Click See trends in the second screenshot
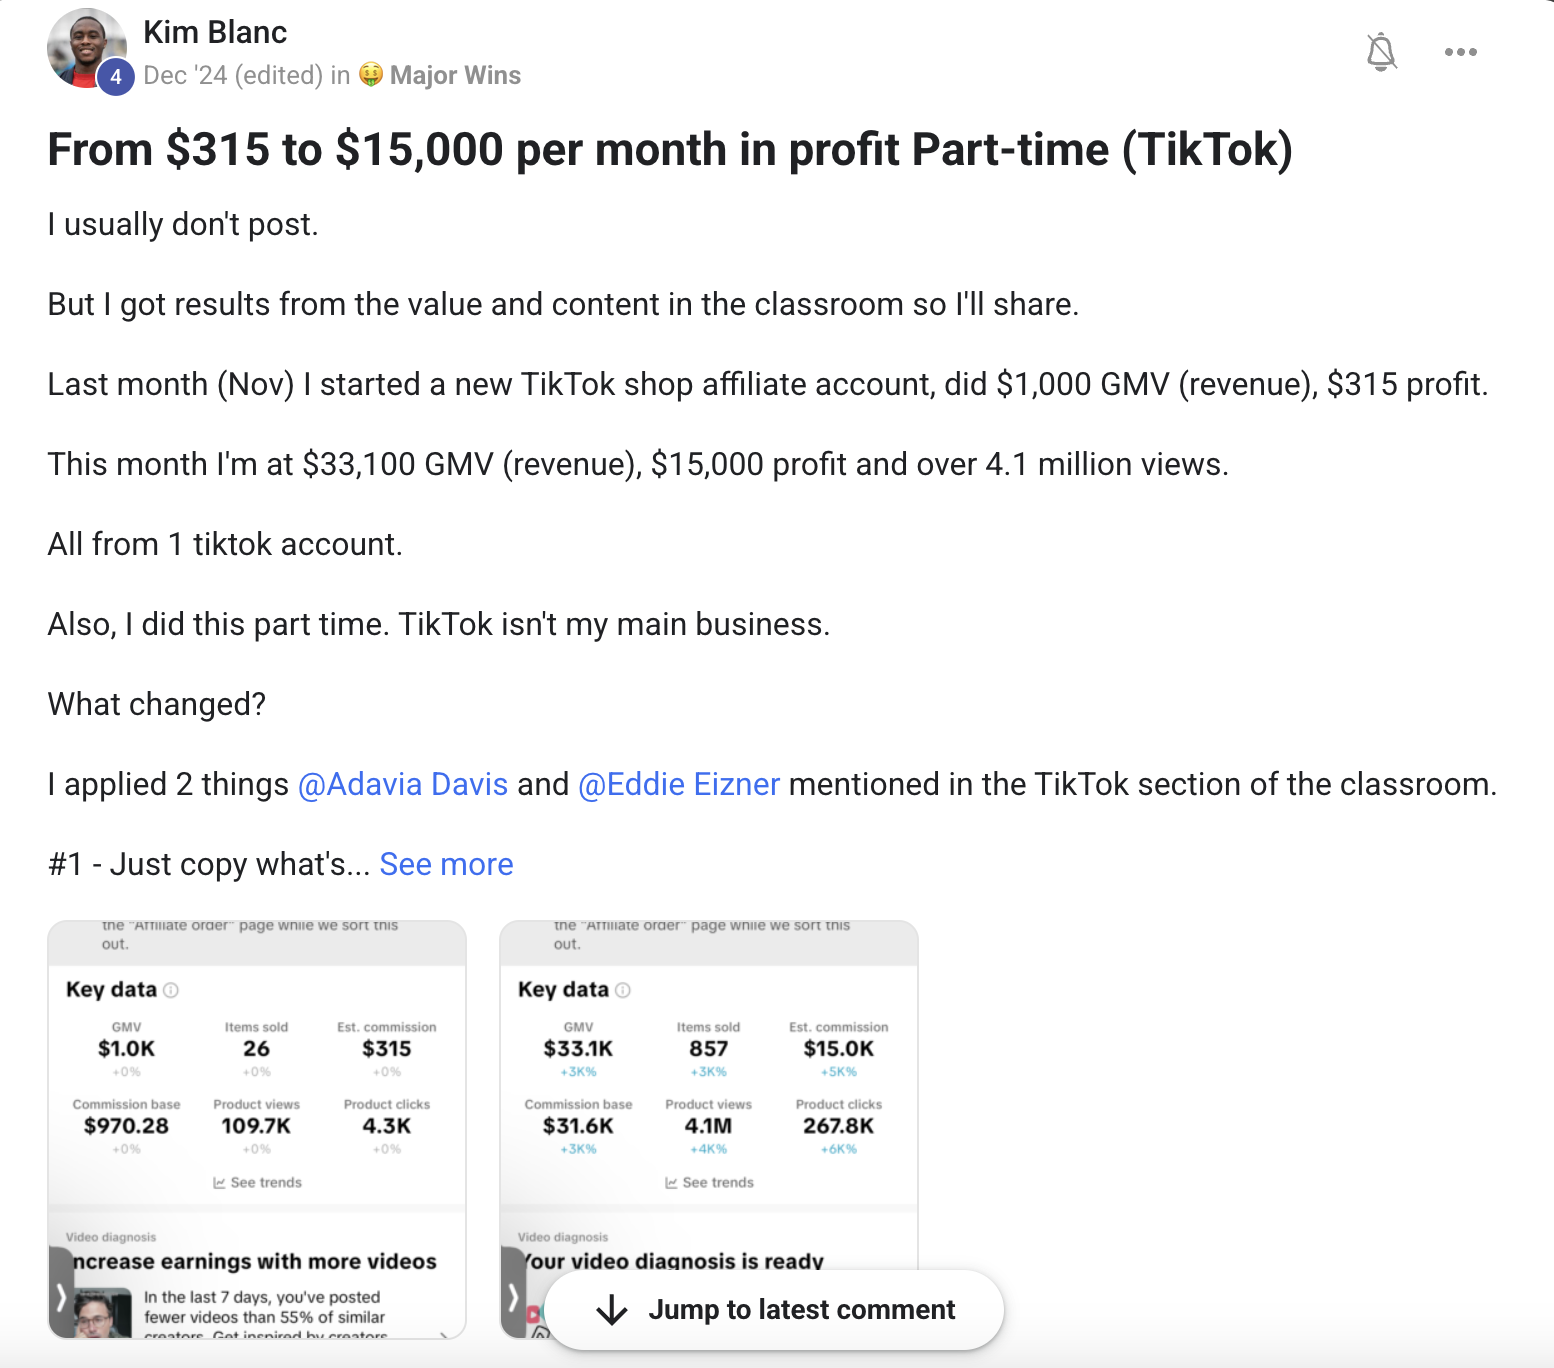The height and width of the screenshot is (1368, 1554). click(709, 1182)
